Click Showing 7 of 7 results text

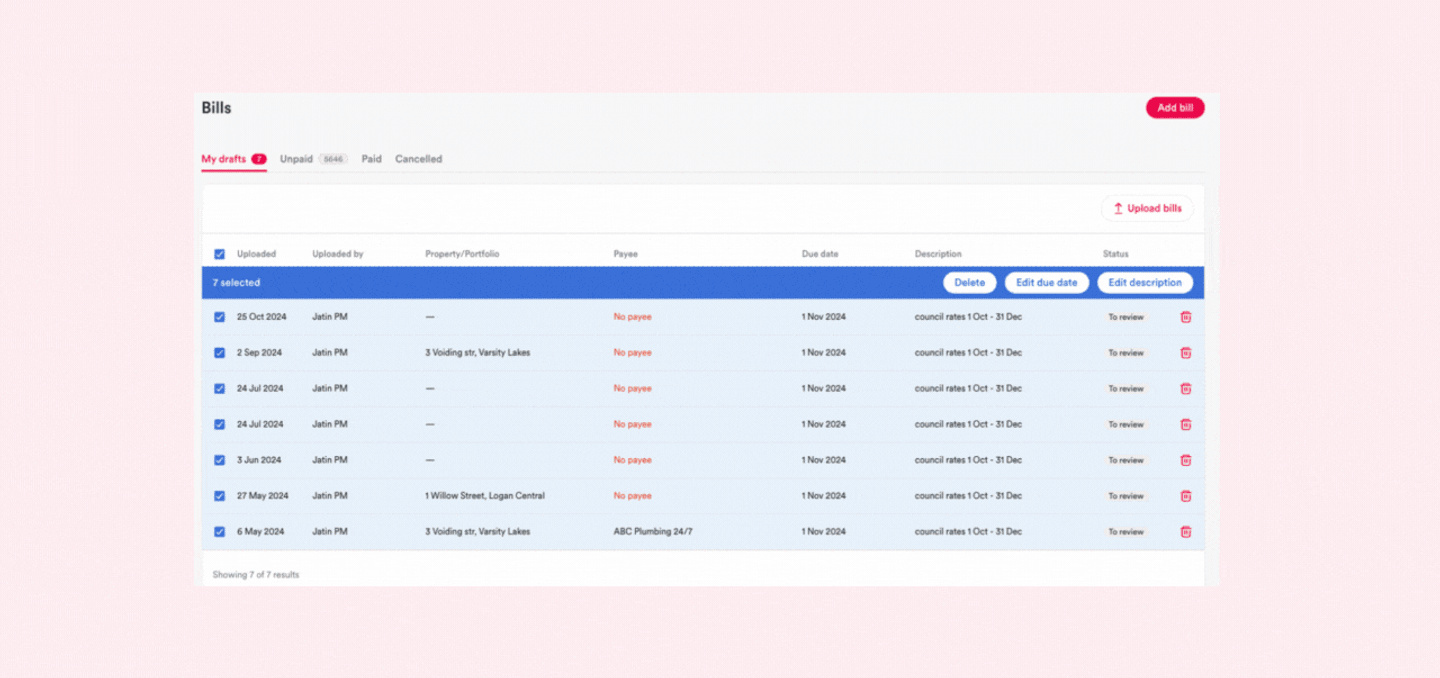pos(256,575)
